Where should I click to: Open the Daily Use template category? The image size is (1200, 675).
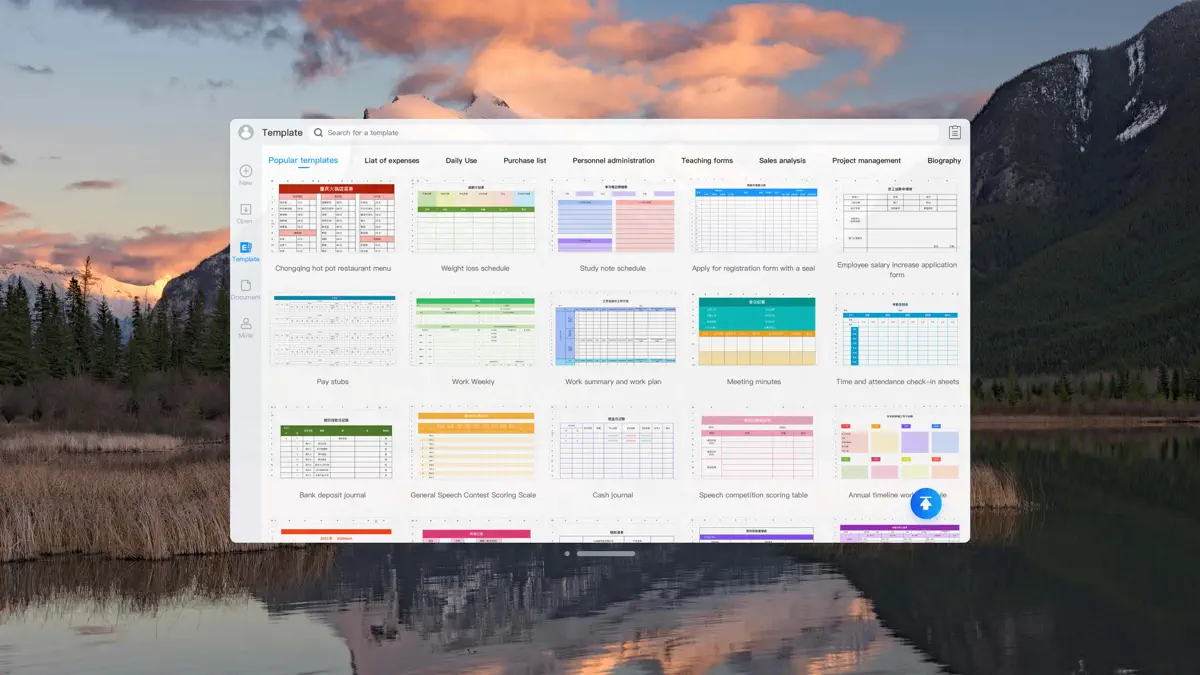[461, 159]
